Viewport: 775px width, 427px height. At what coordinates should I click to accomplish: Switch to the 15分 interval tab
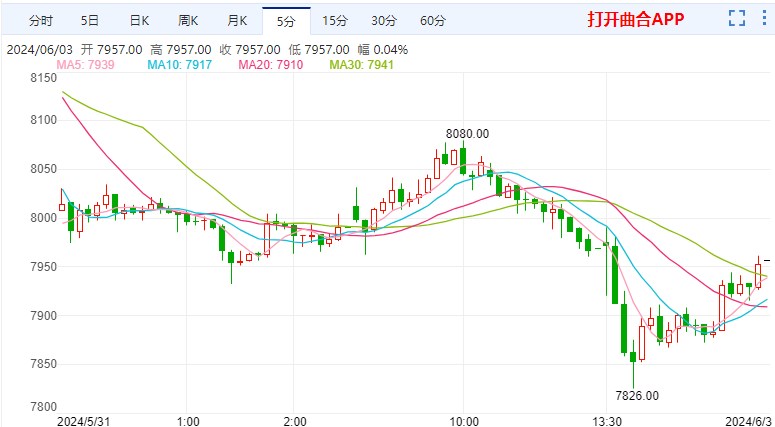click(x=335, y=20)
